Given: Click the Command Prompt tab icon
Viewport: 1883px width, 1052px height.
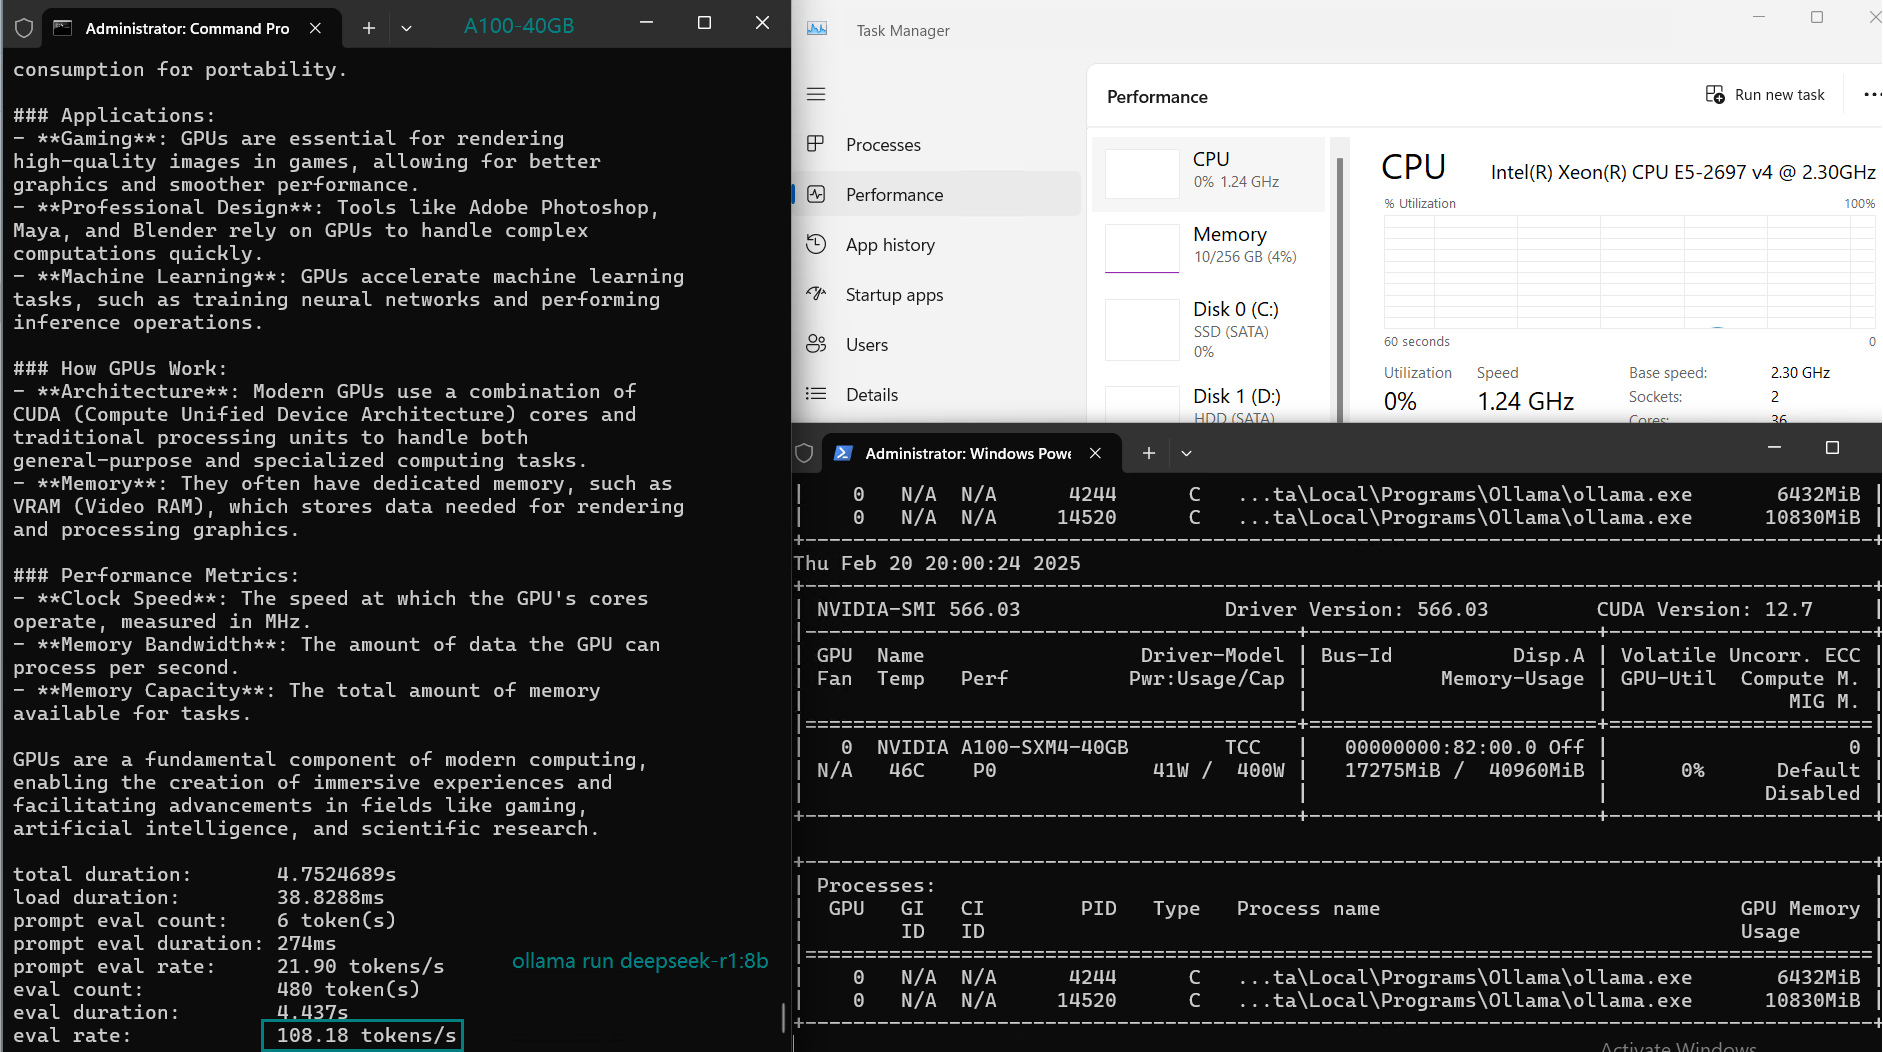Looking at the screenshot, I should point(63,28).
